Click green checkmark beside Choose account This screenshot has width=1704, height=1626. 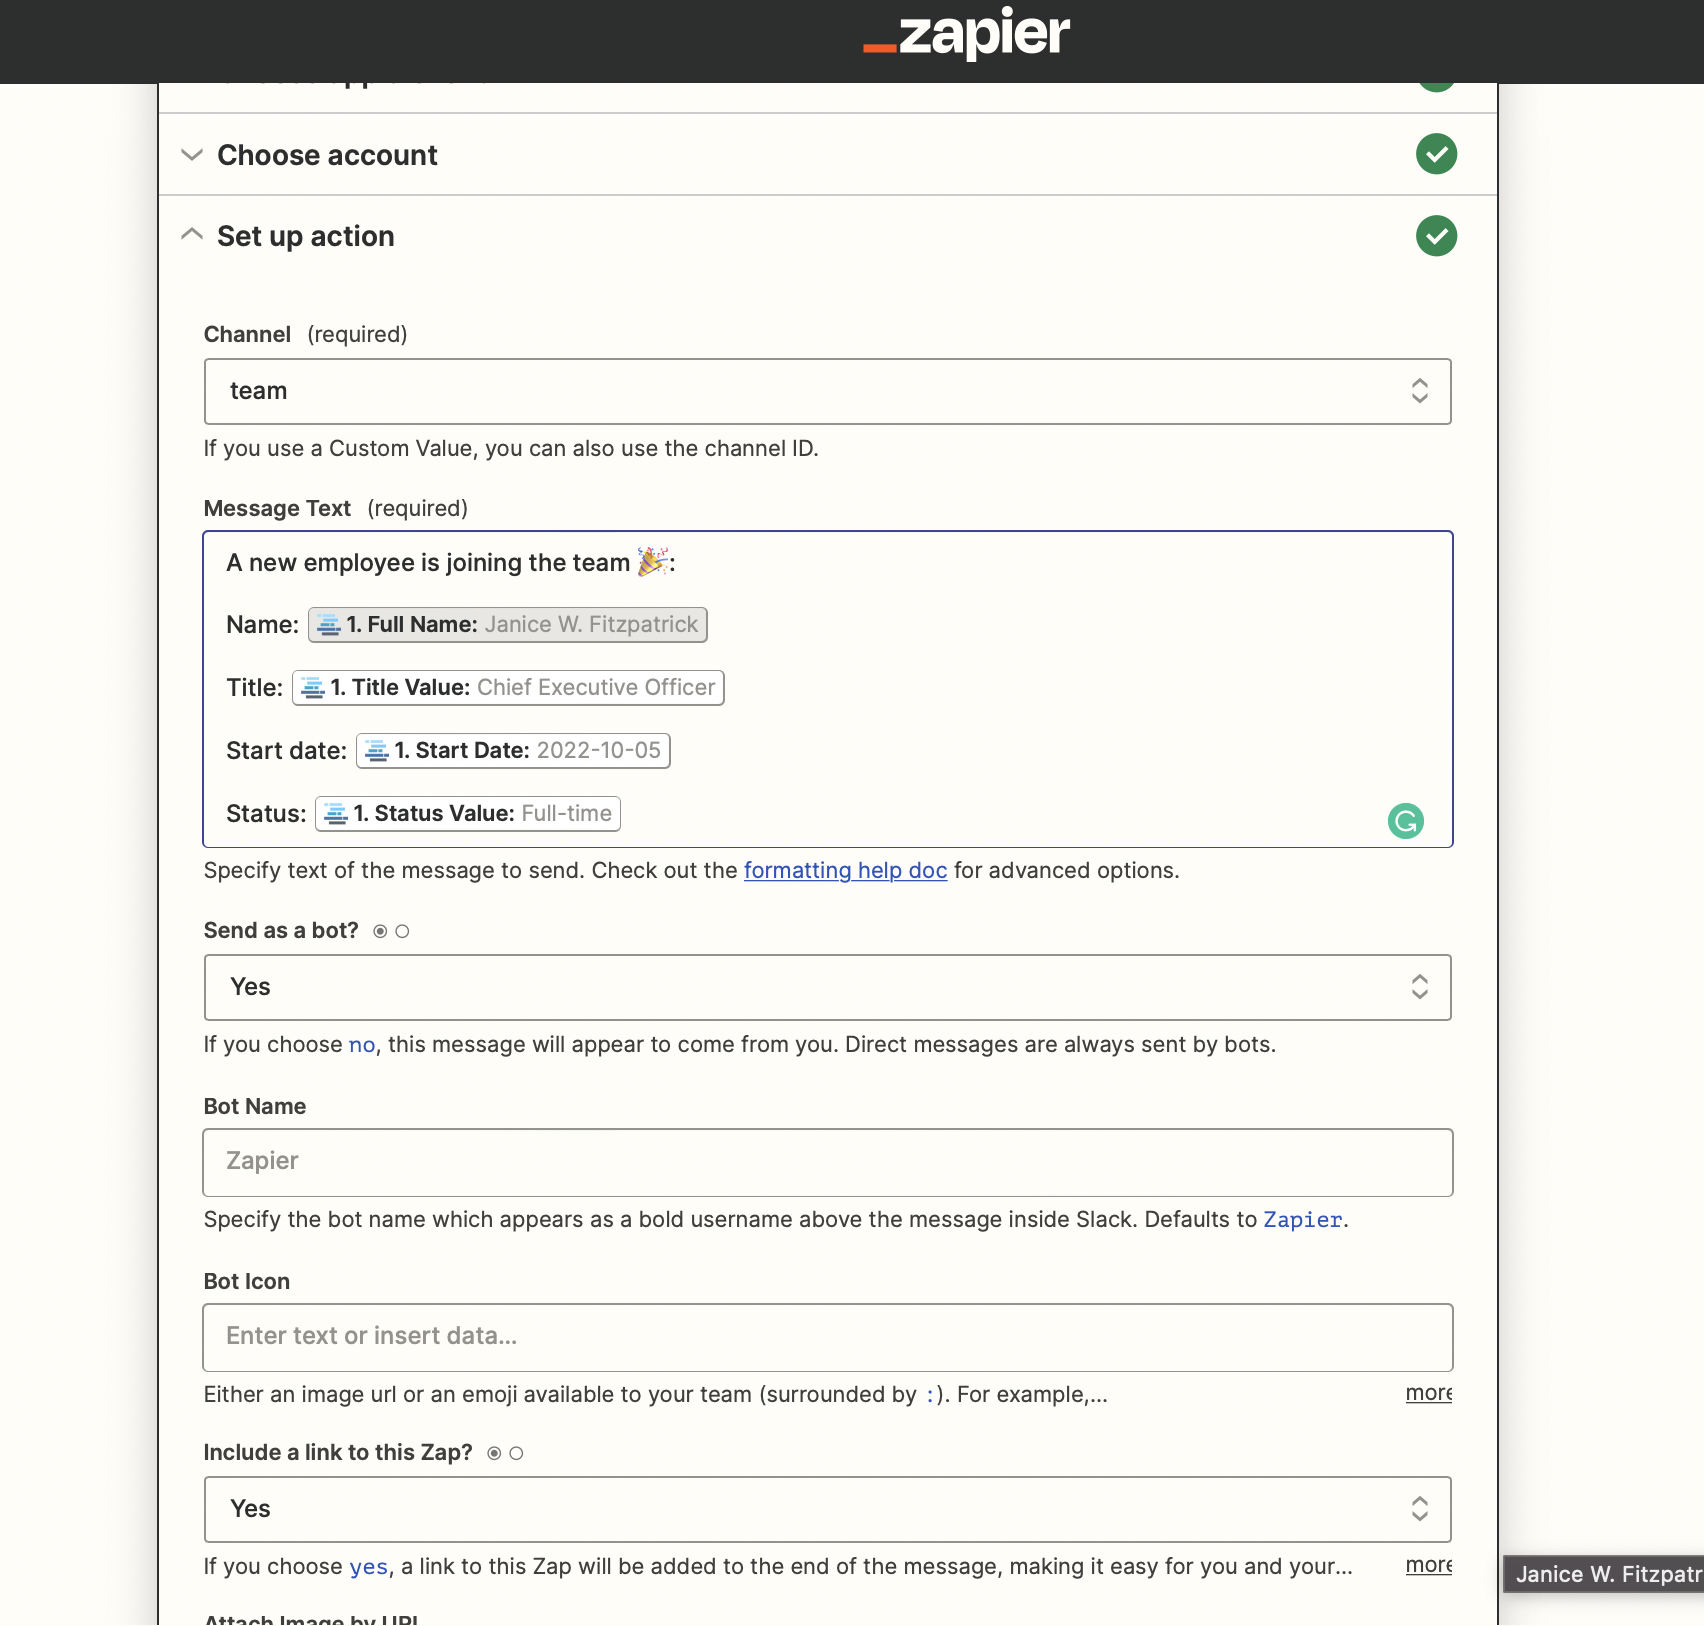1436,154
